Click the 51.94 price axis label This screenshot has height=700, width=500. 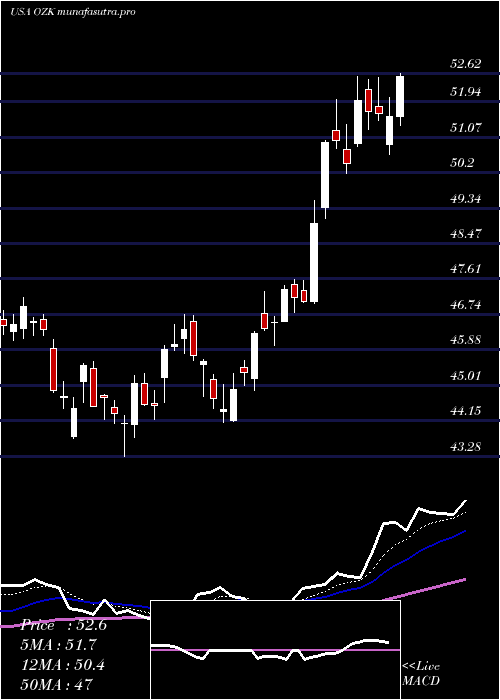[x=466, y=92]
